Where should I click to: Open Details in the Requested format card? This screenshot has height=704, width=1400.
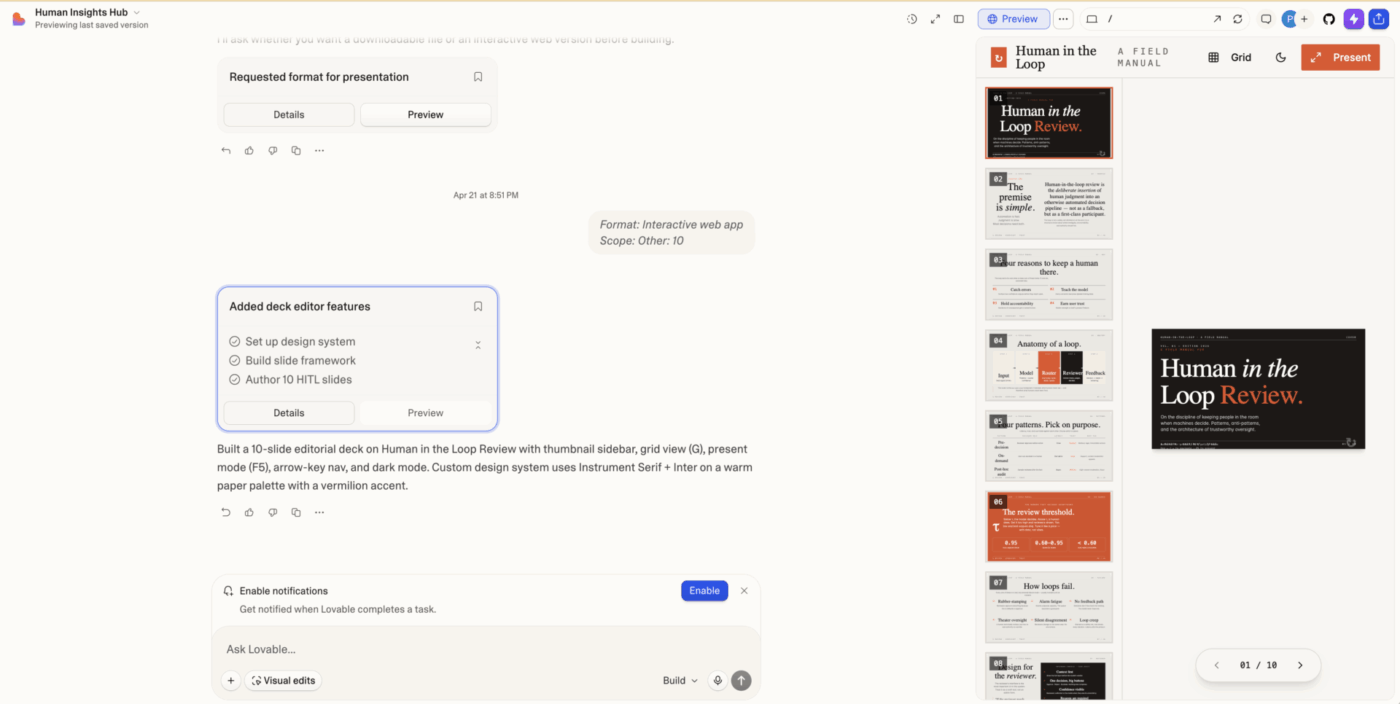(x=289, y=115)
